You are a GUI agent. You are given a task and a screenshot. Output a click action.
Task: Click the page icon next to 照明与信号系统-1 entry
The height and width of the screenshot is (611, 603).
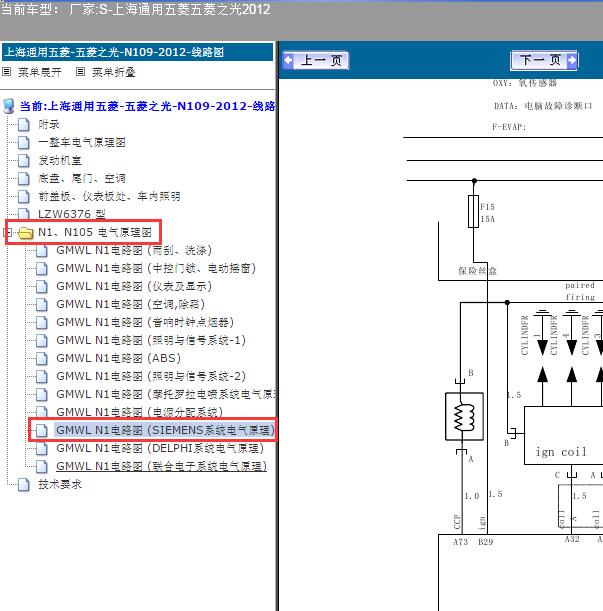tap(42, 341)
